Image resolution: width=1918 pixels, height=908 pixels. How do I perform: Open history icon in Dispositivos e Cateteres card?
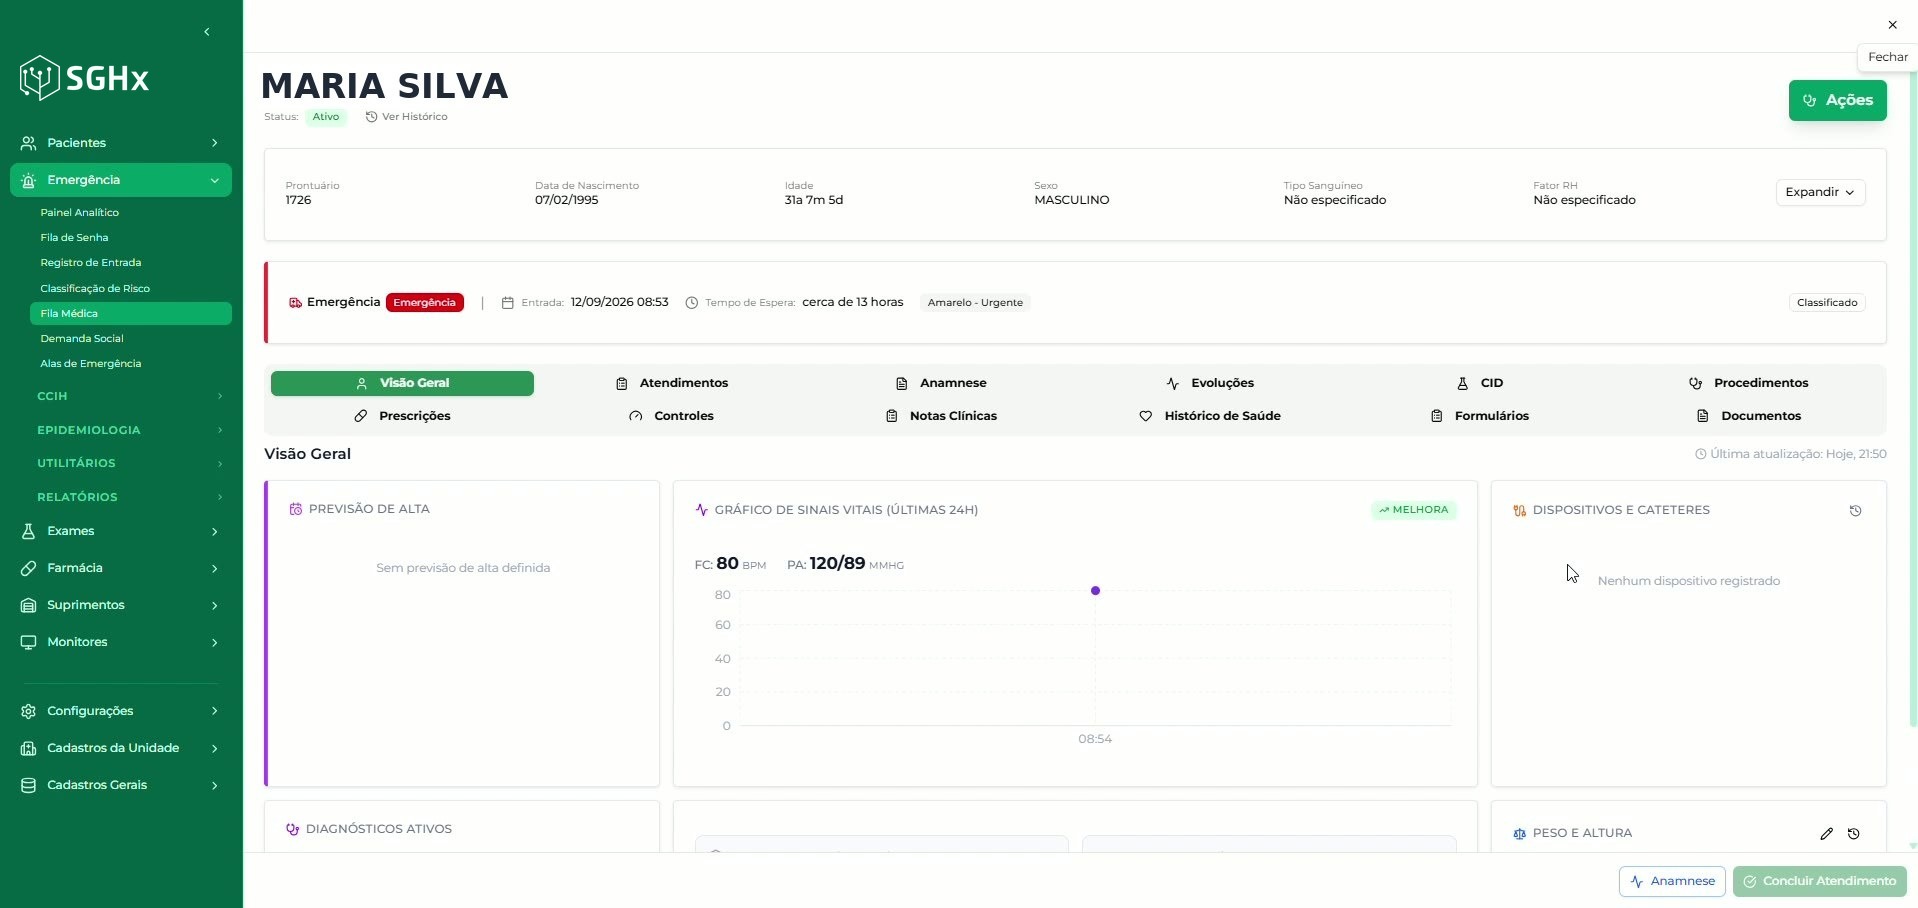click(1855, 511)
